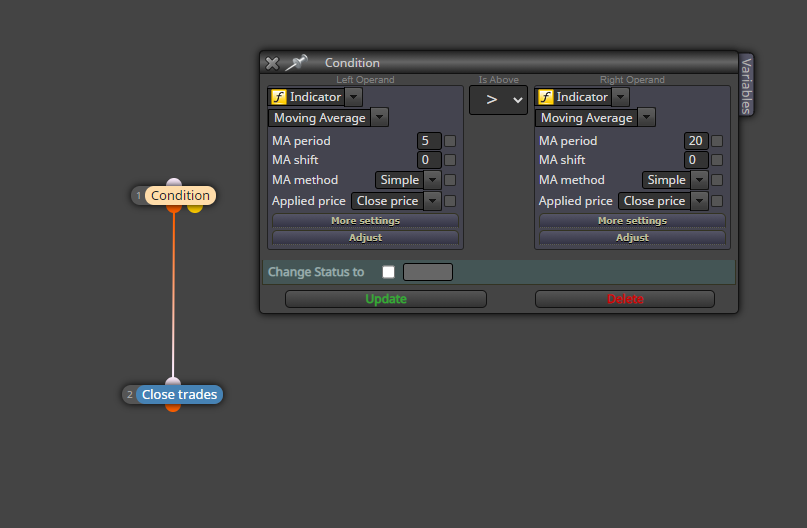The width and height of the screenshot is (807, 528).
Task: Select the Condition node block
Action: point(180,196)
